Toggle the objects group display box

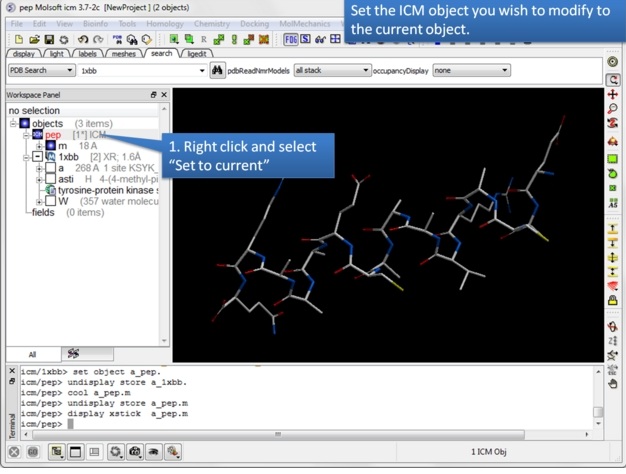click(25, 123)
